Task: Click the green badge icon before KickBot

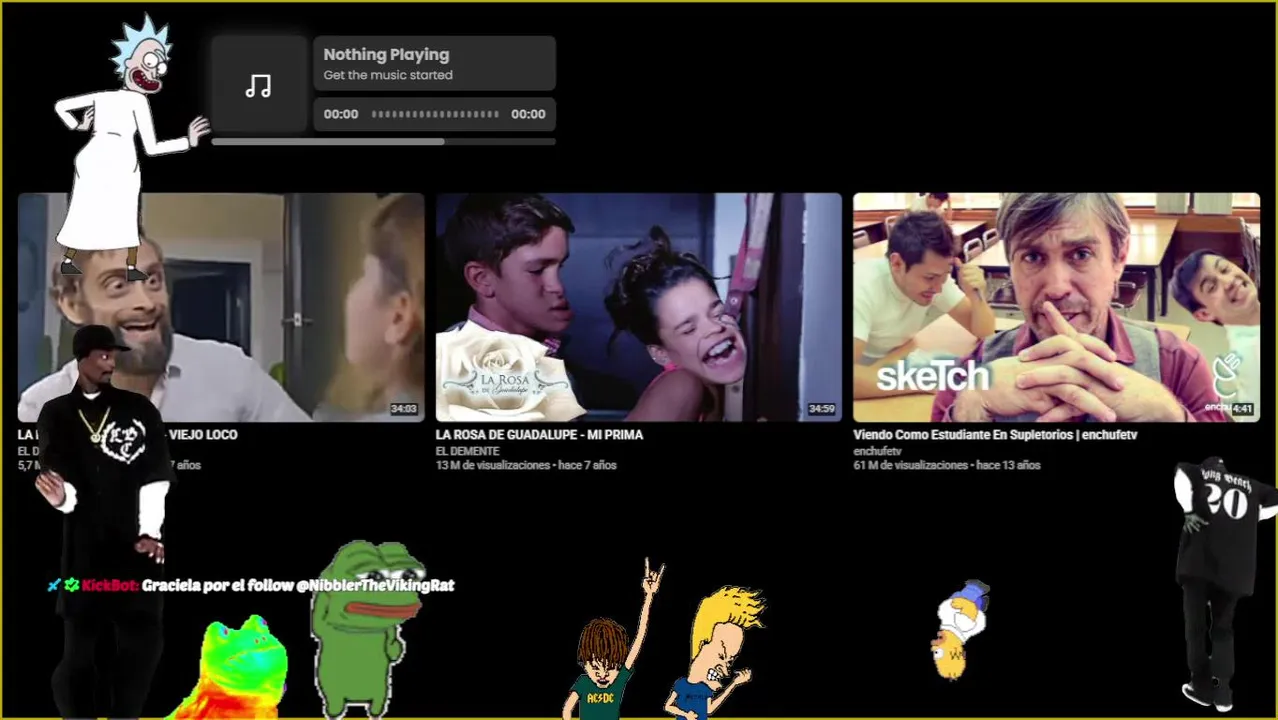Action: pyautogui.click(x=71, y=585)
